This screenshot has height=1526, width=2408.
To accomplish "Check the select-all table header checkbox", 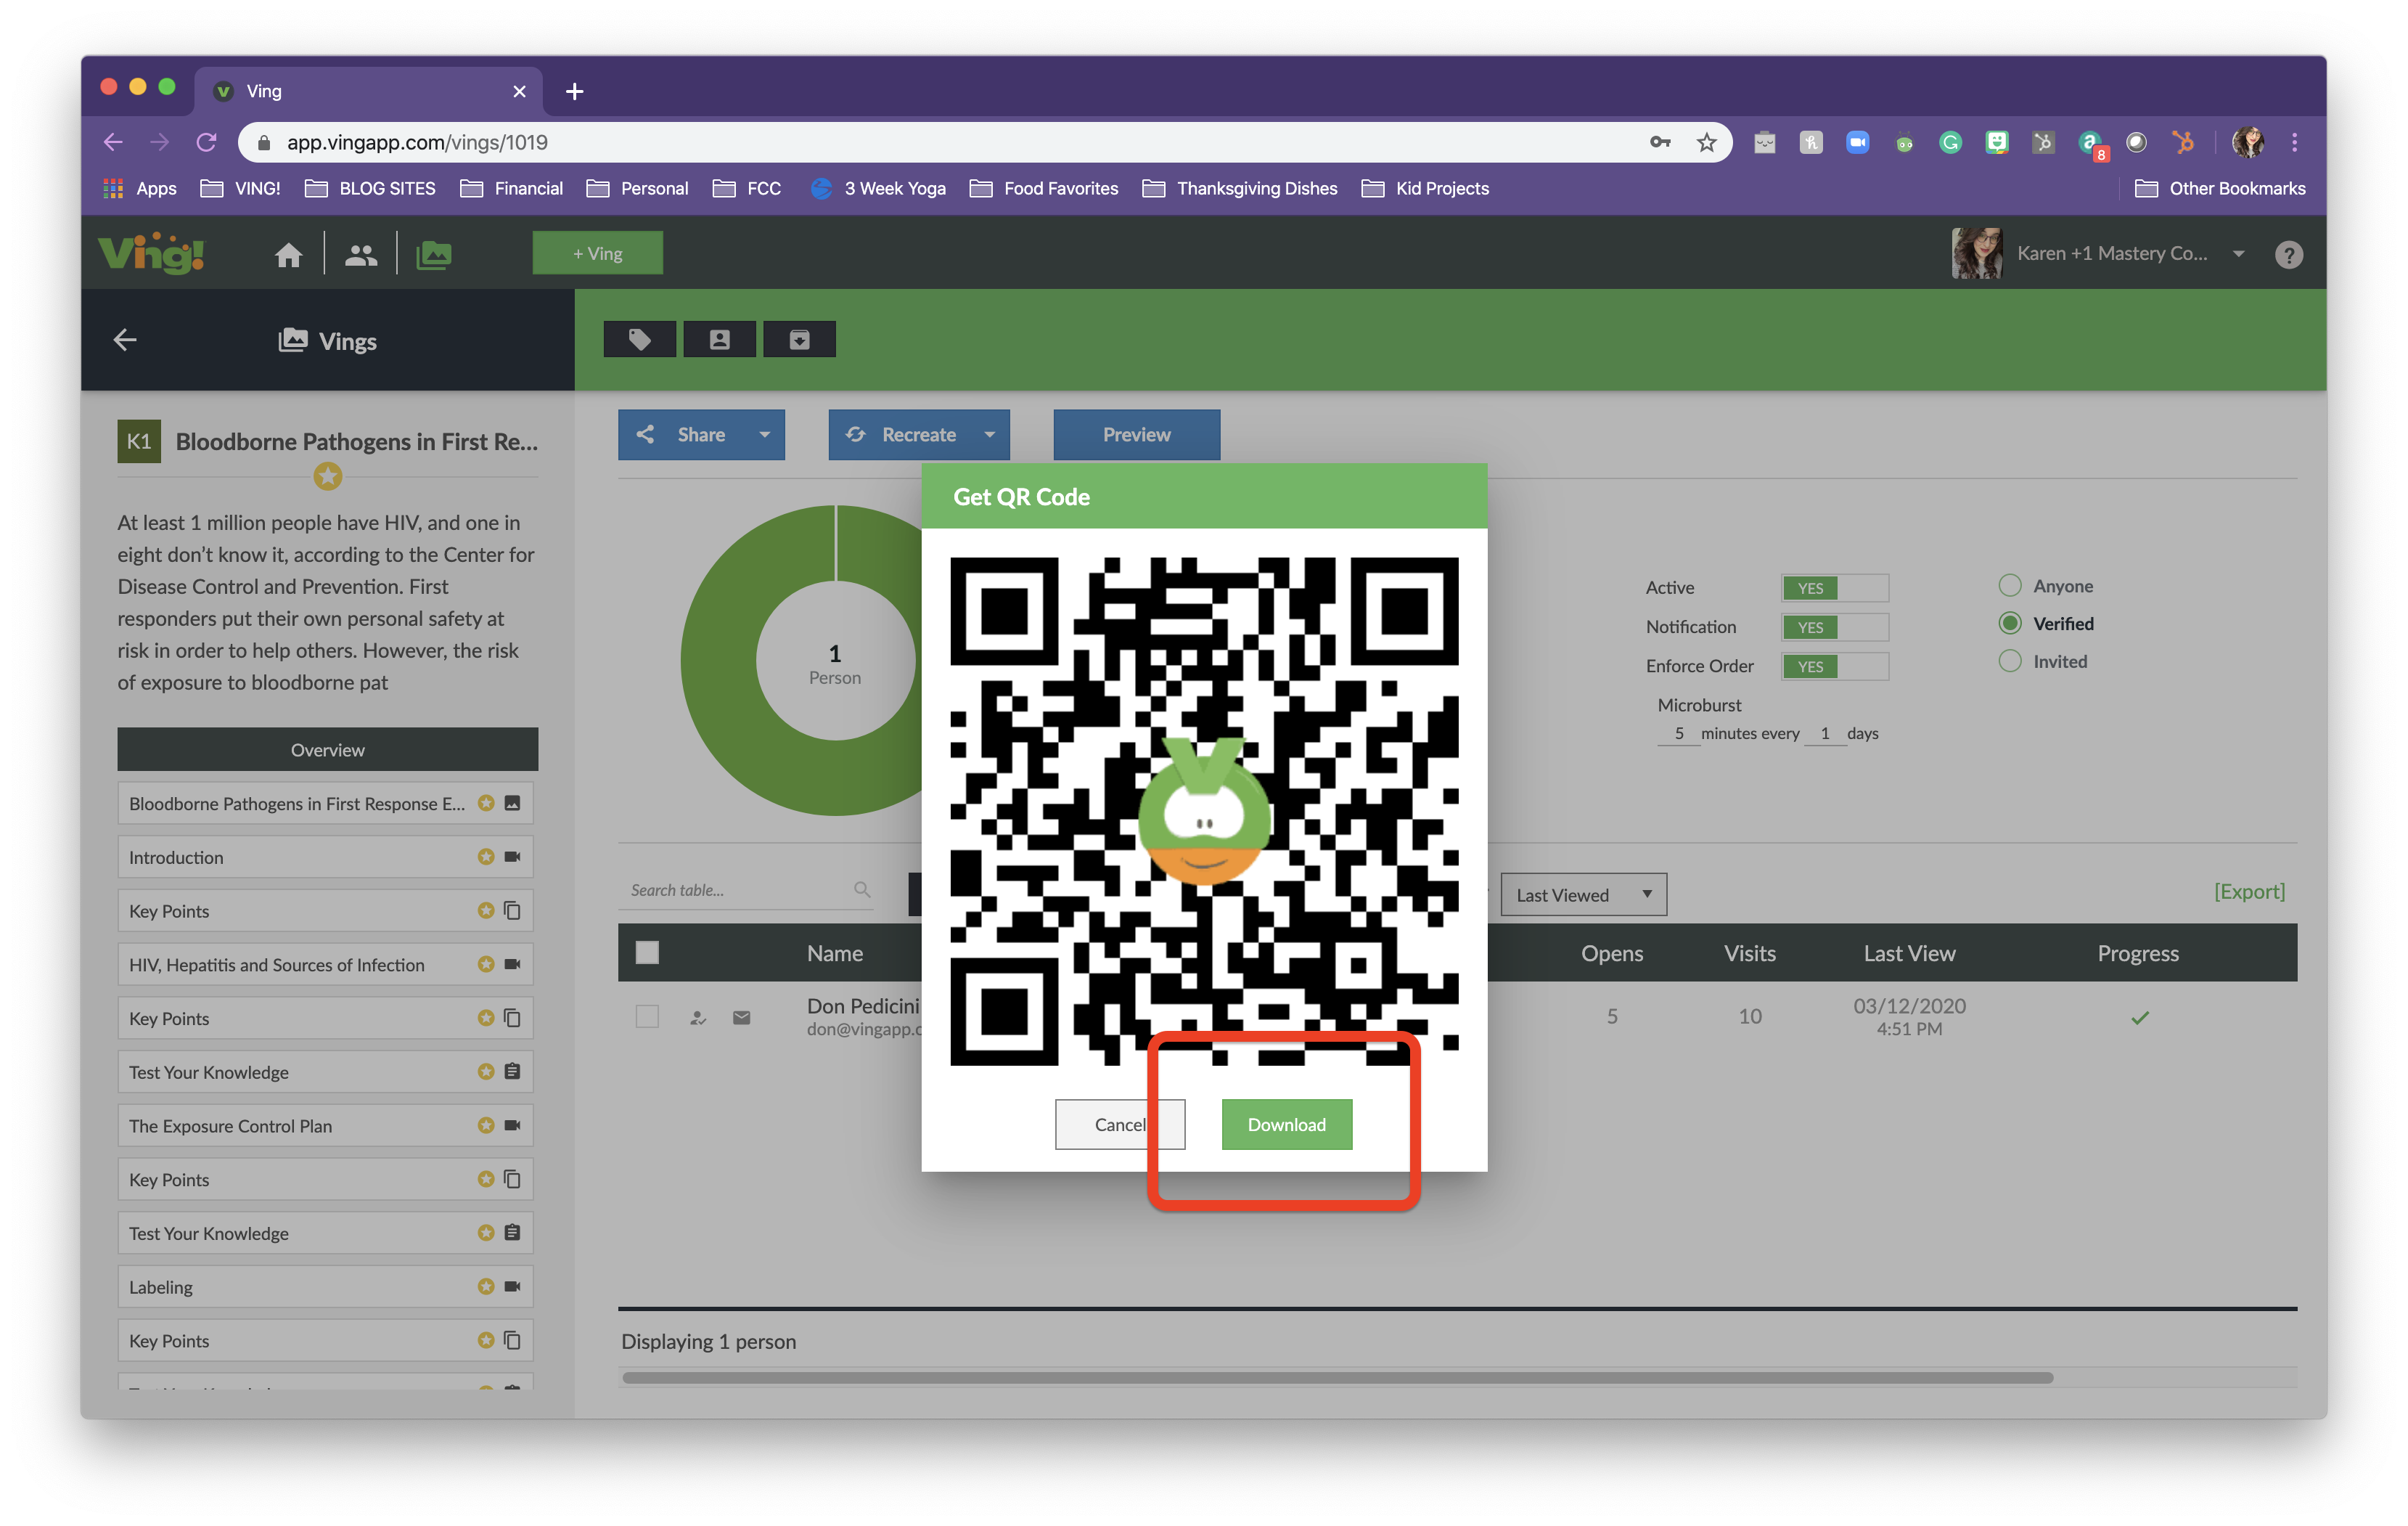I will coord(647,952).
